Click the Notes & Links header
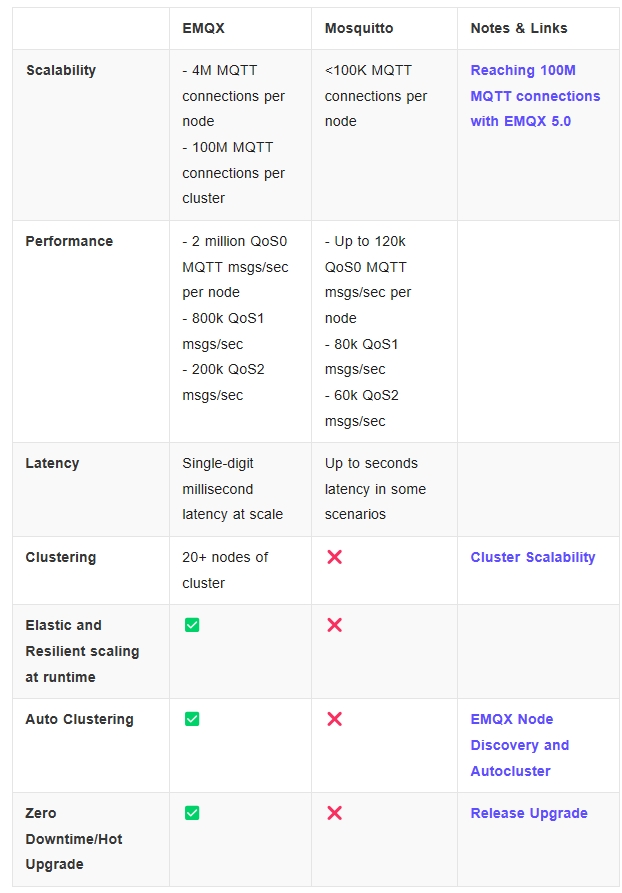622x893 pixels. pos(518,28)
